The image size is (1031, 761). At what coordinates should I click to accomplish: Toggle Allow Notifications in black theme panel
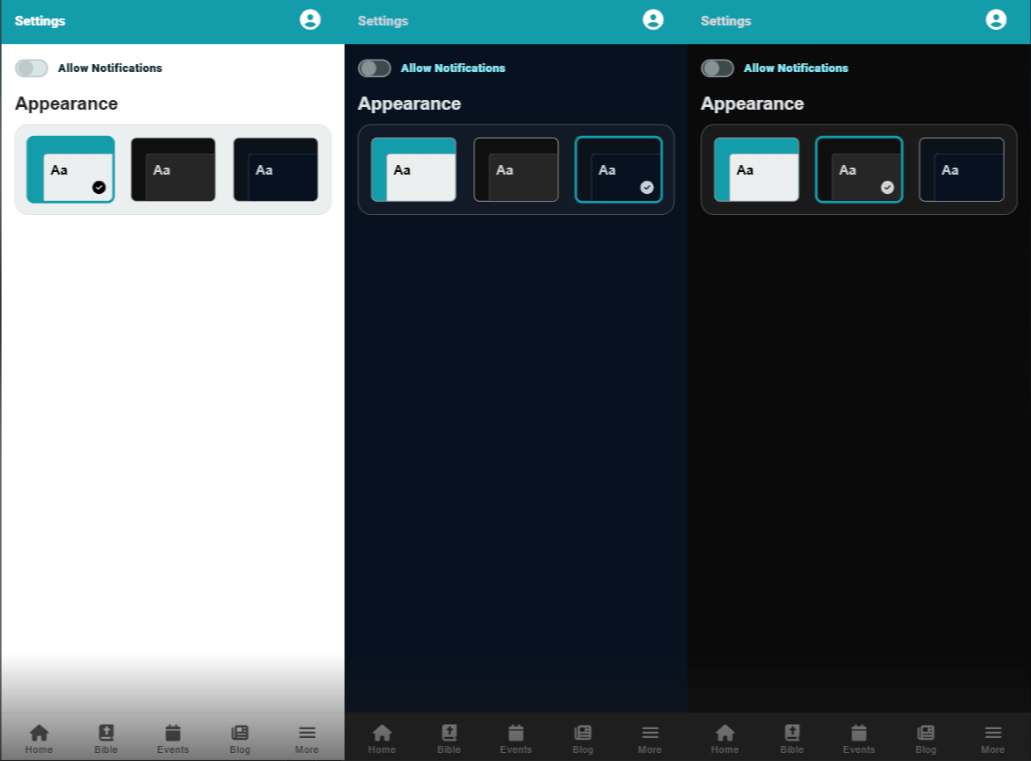coord(717,68)
